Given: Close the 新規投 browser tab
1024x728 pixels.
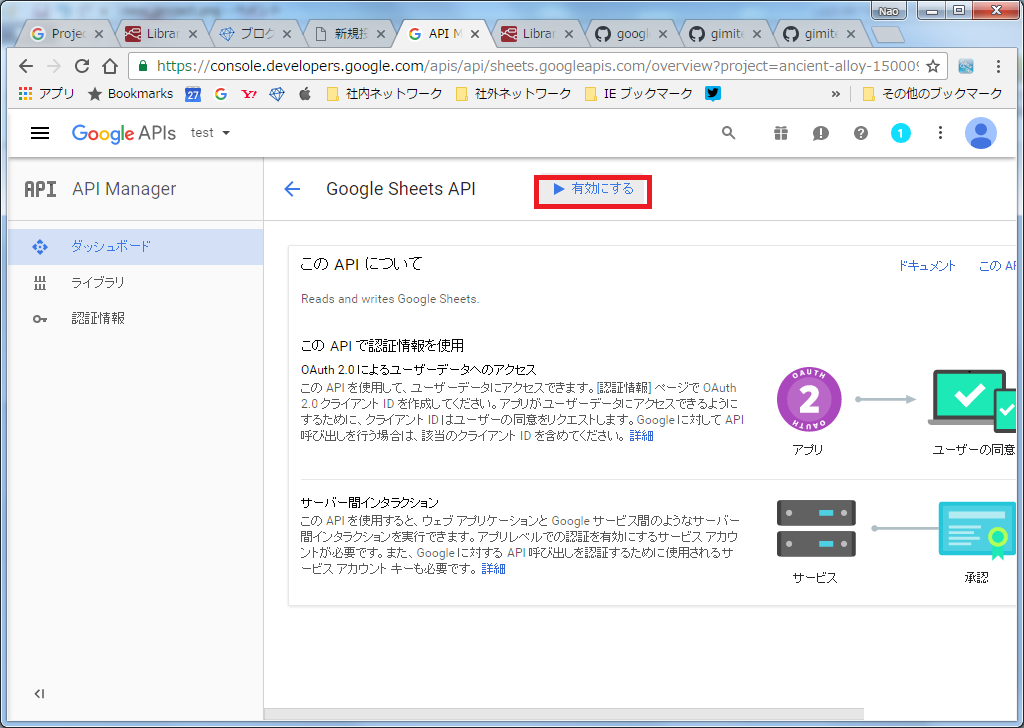Looking at the screenshot, I should click(x=381, y=34).
